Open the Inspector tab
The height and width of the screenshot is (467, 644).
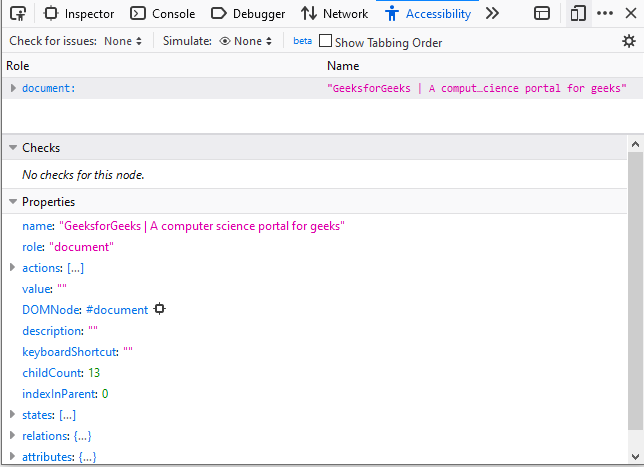79,14
